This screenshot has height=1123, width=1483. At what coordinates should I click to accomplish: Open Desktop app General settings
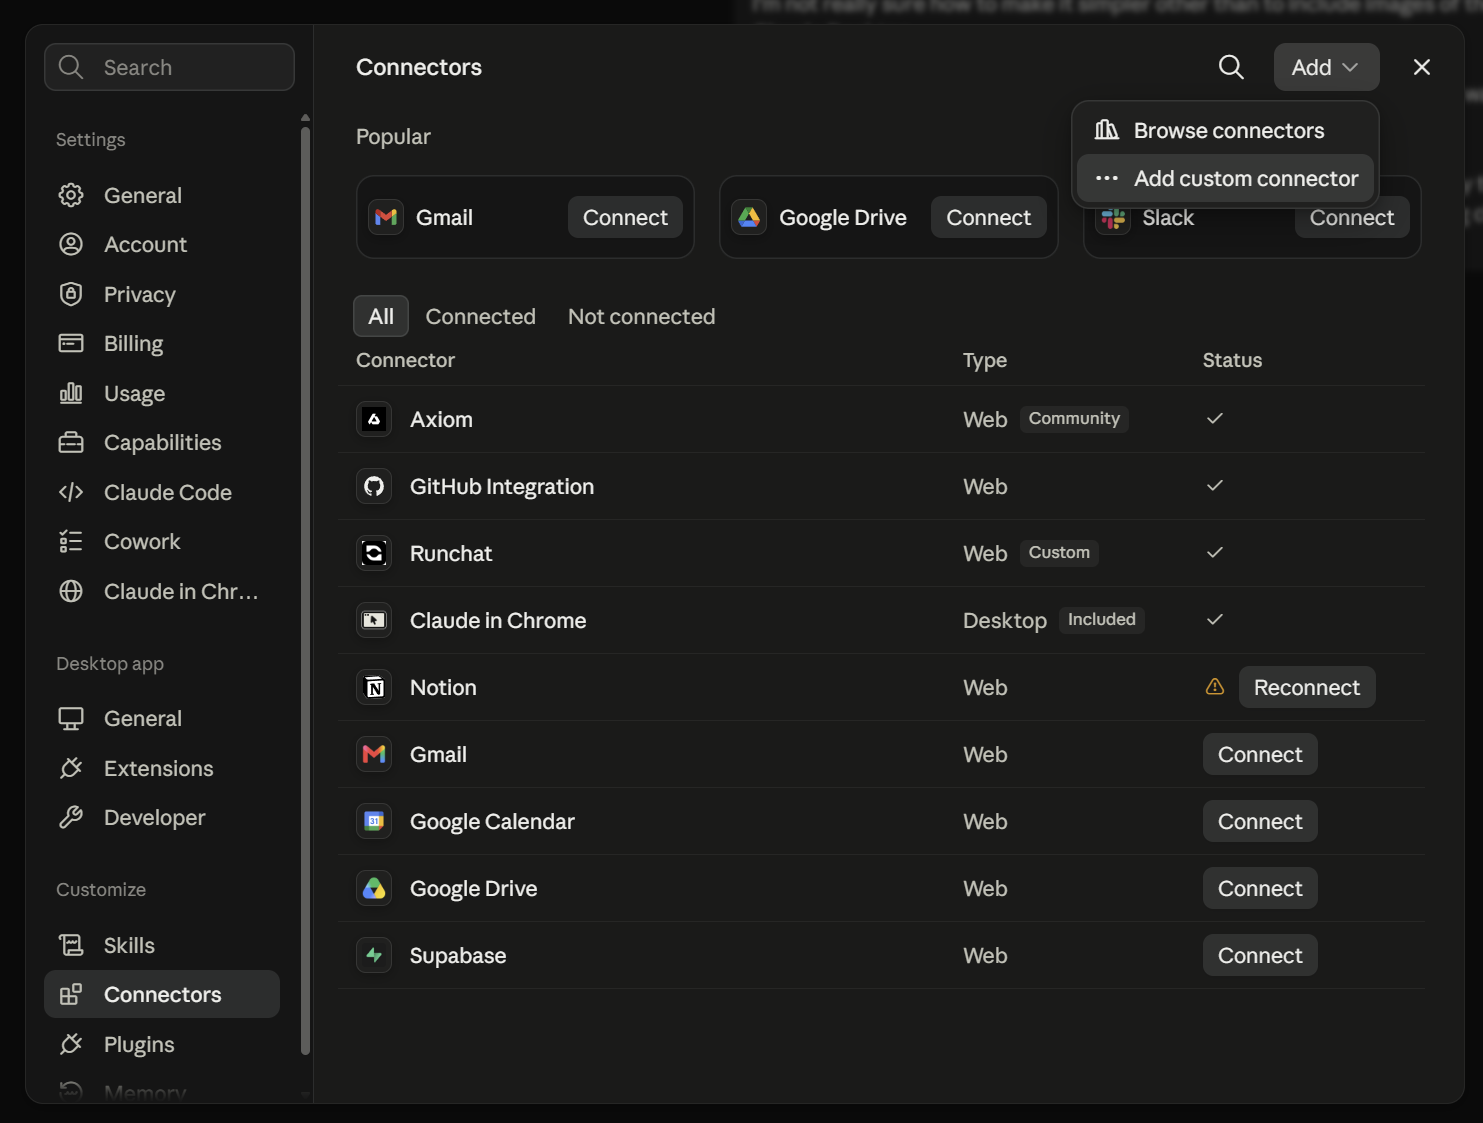tap(162, 718)
